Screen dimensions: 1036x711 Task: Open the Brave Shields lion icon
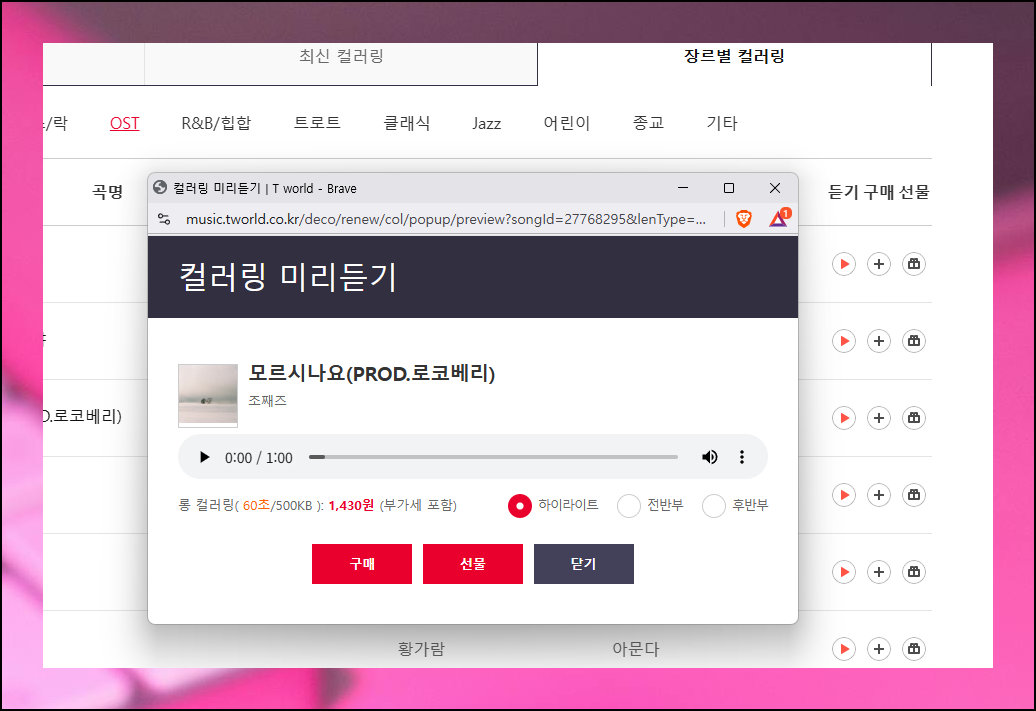coord(744,219)
